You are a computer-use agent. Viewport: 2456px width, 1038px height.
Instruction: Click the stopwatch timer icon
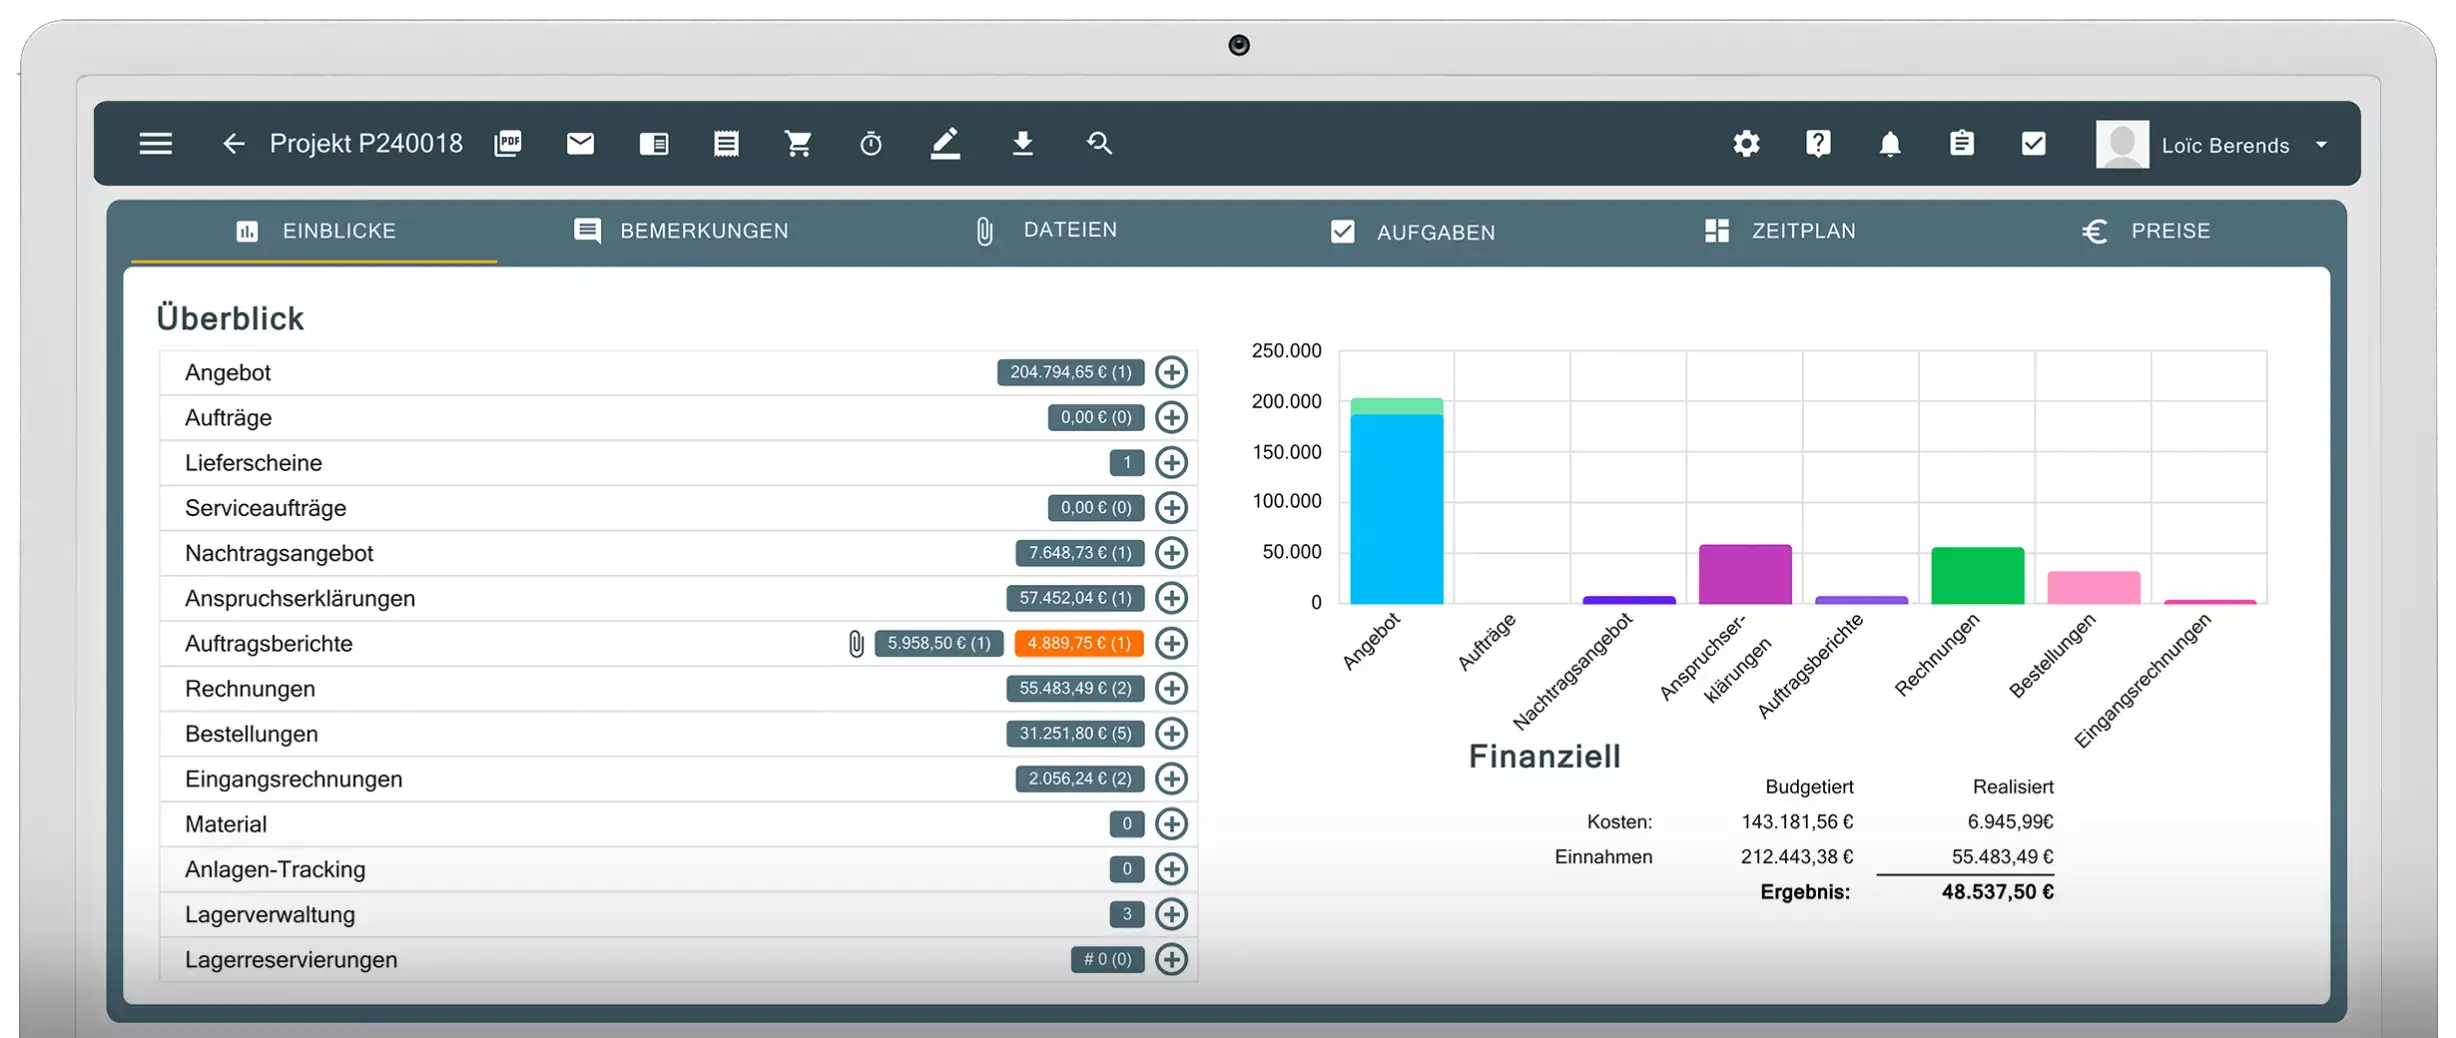pyautogui.click(x=871, y=144)
